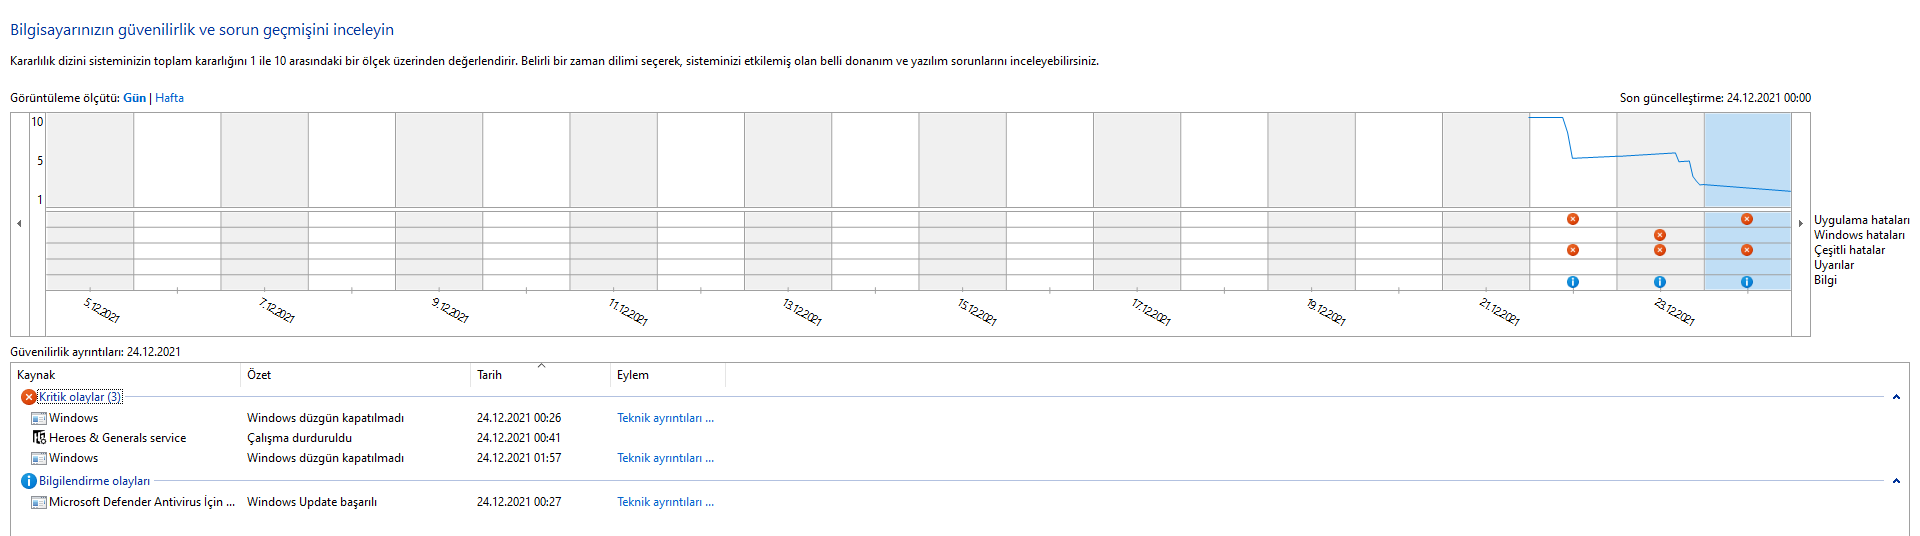Screen dimensions: 1920x536
Task: Click the Heroes & Generals service icon
Action: 39,438
